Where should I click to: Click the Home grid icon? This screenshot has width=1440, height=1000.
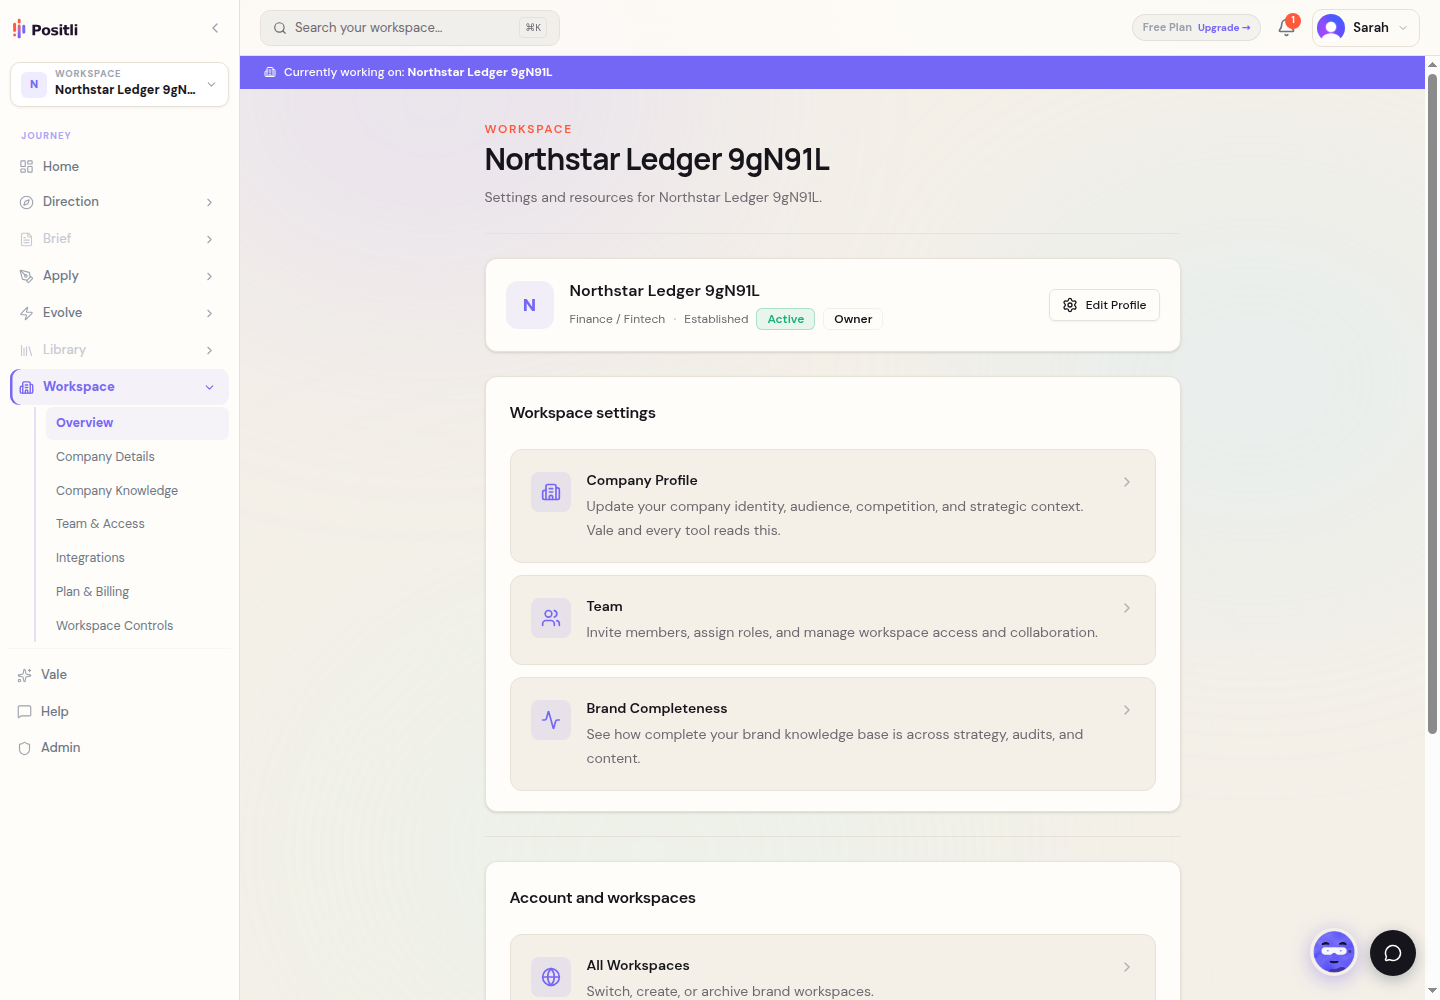pos(26,167)
